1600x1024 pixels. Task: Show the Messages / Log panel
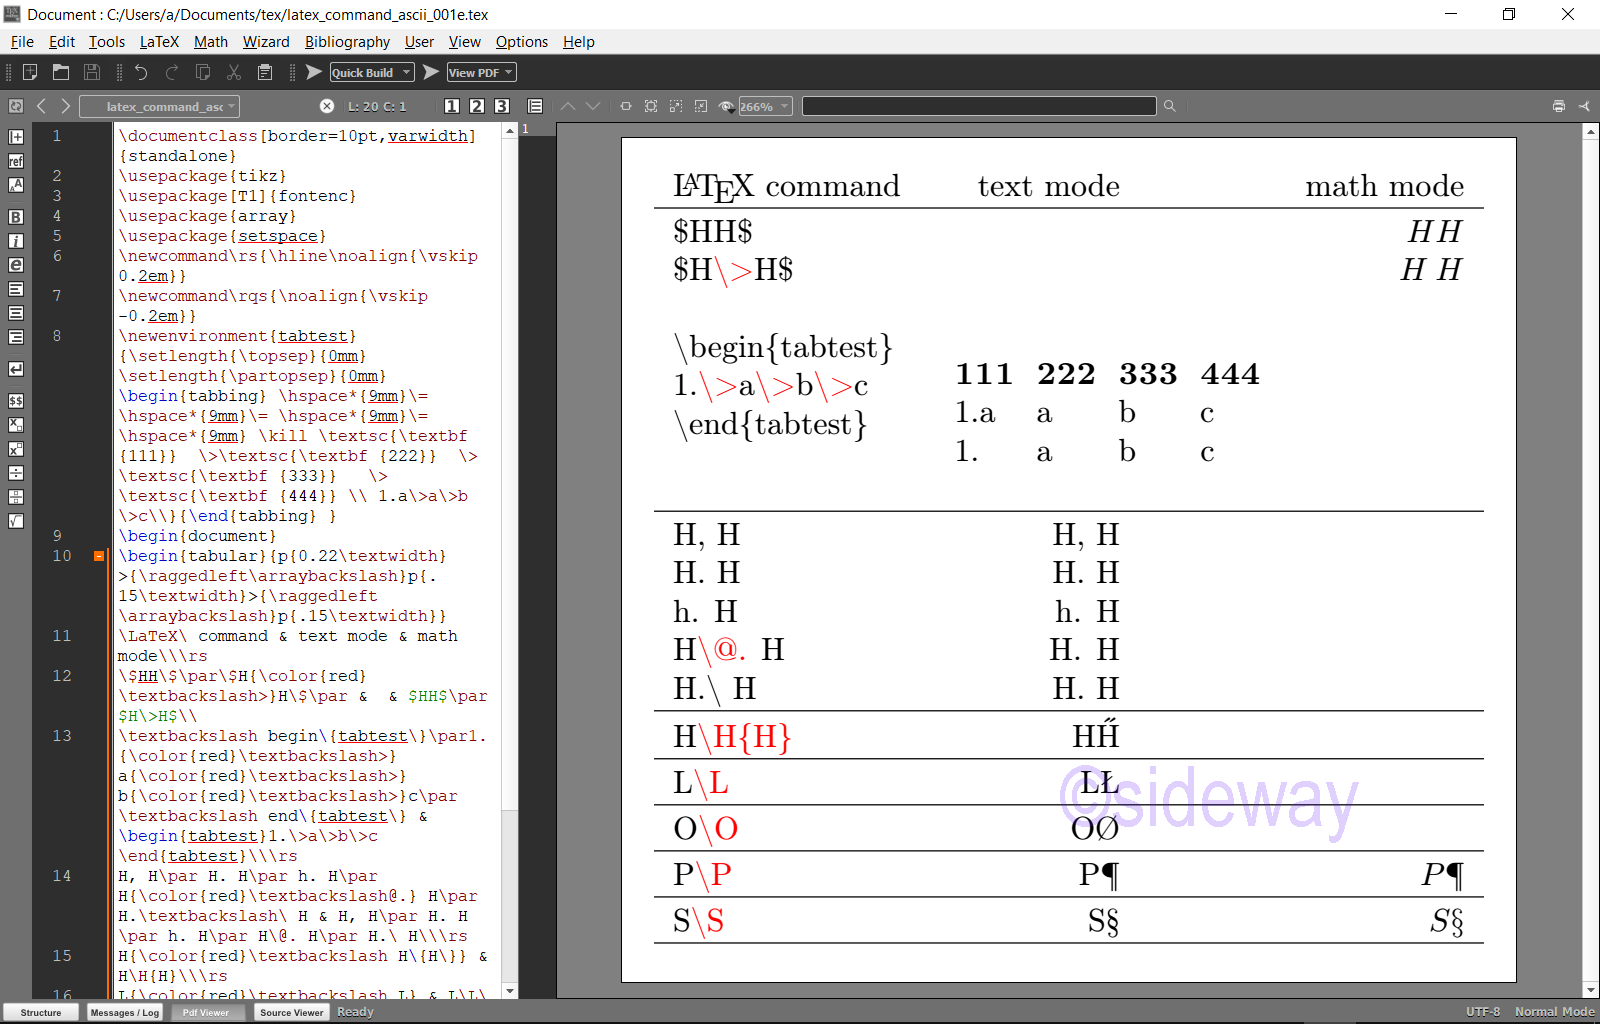pyautogui.click(x=125, y=1012)
